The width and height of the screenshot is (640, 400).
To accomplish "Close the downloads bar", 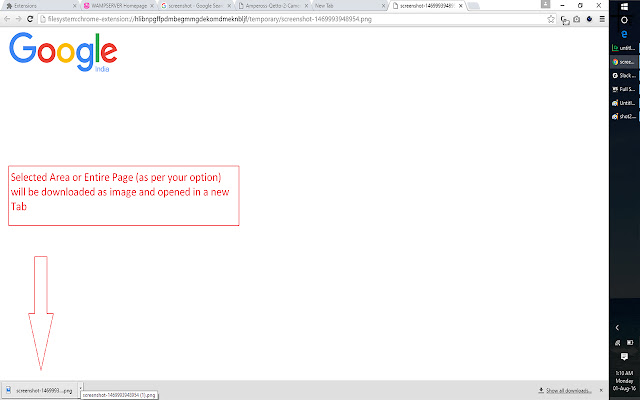I will pyautogui.click(x=601, y=391).
